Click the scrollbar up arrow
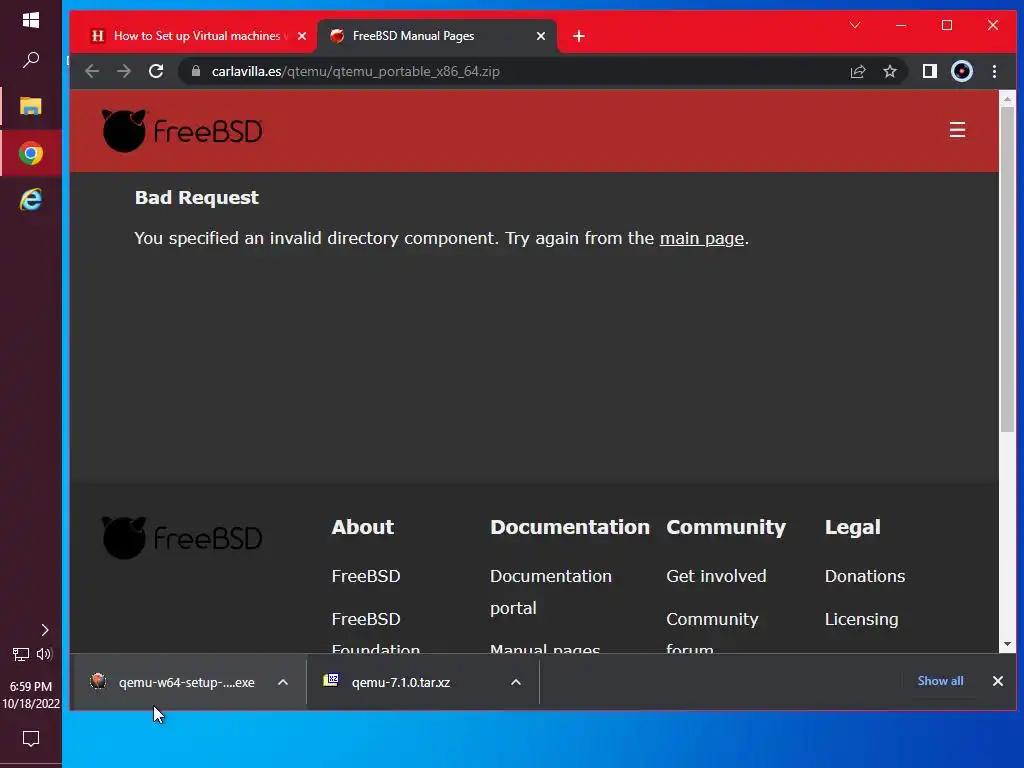This screenshot has width=1024, height=768. point(1007,99)
